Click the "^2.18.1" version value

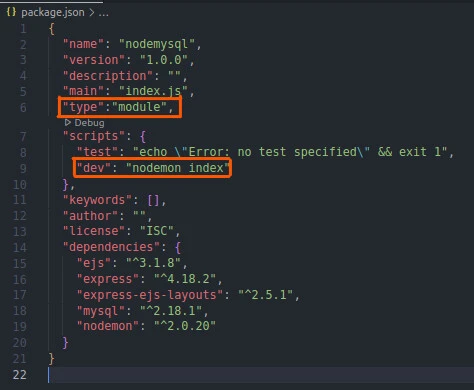pyautogui.click(x=171, y=311)
